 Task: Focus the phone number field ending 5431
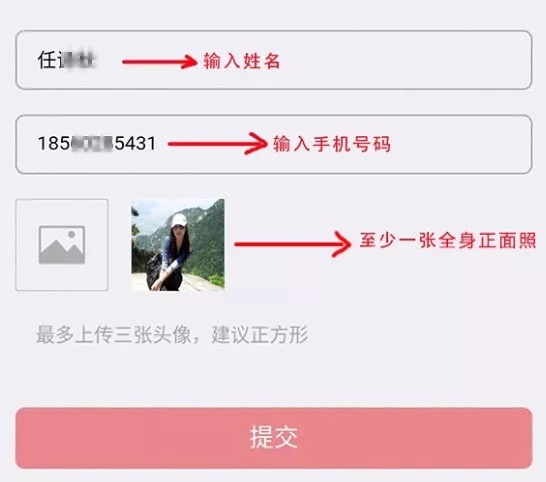tap(274, 144)
